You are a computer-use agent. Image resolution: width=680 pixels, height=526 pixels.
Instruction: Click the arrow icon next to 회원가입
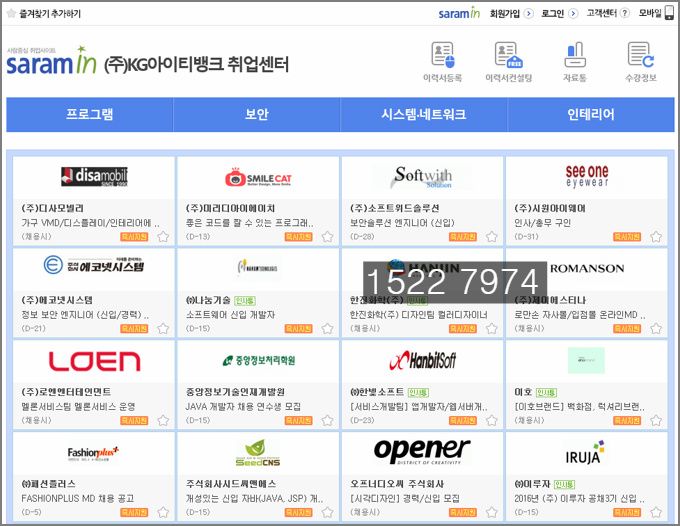[x=528, y=13]
